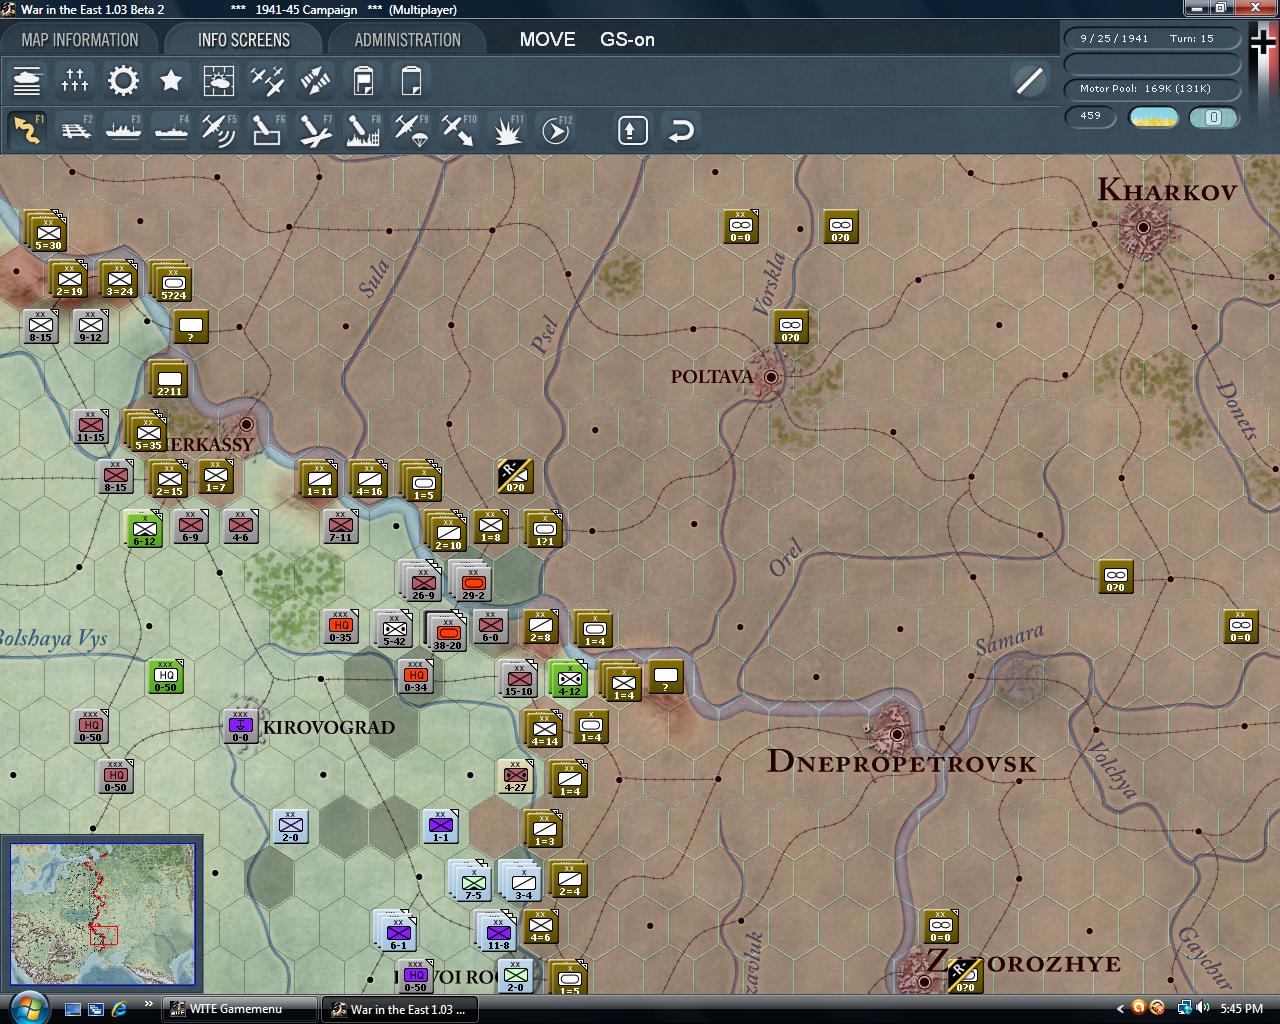
Task: Select F7 bomb airfield mode
Action: 315,130
